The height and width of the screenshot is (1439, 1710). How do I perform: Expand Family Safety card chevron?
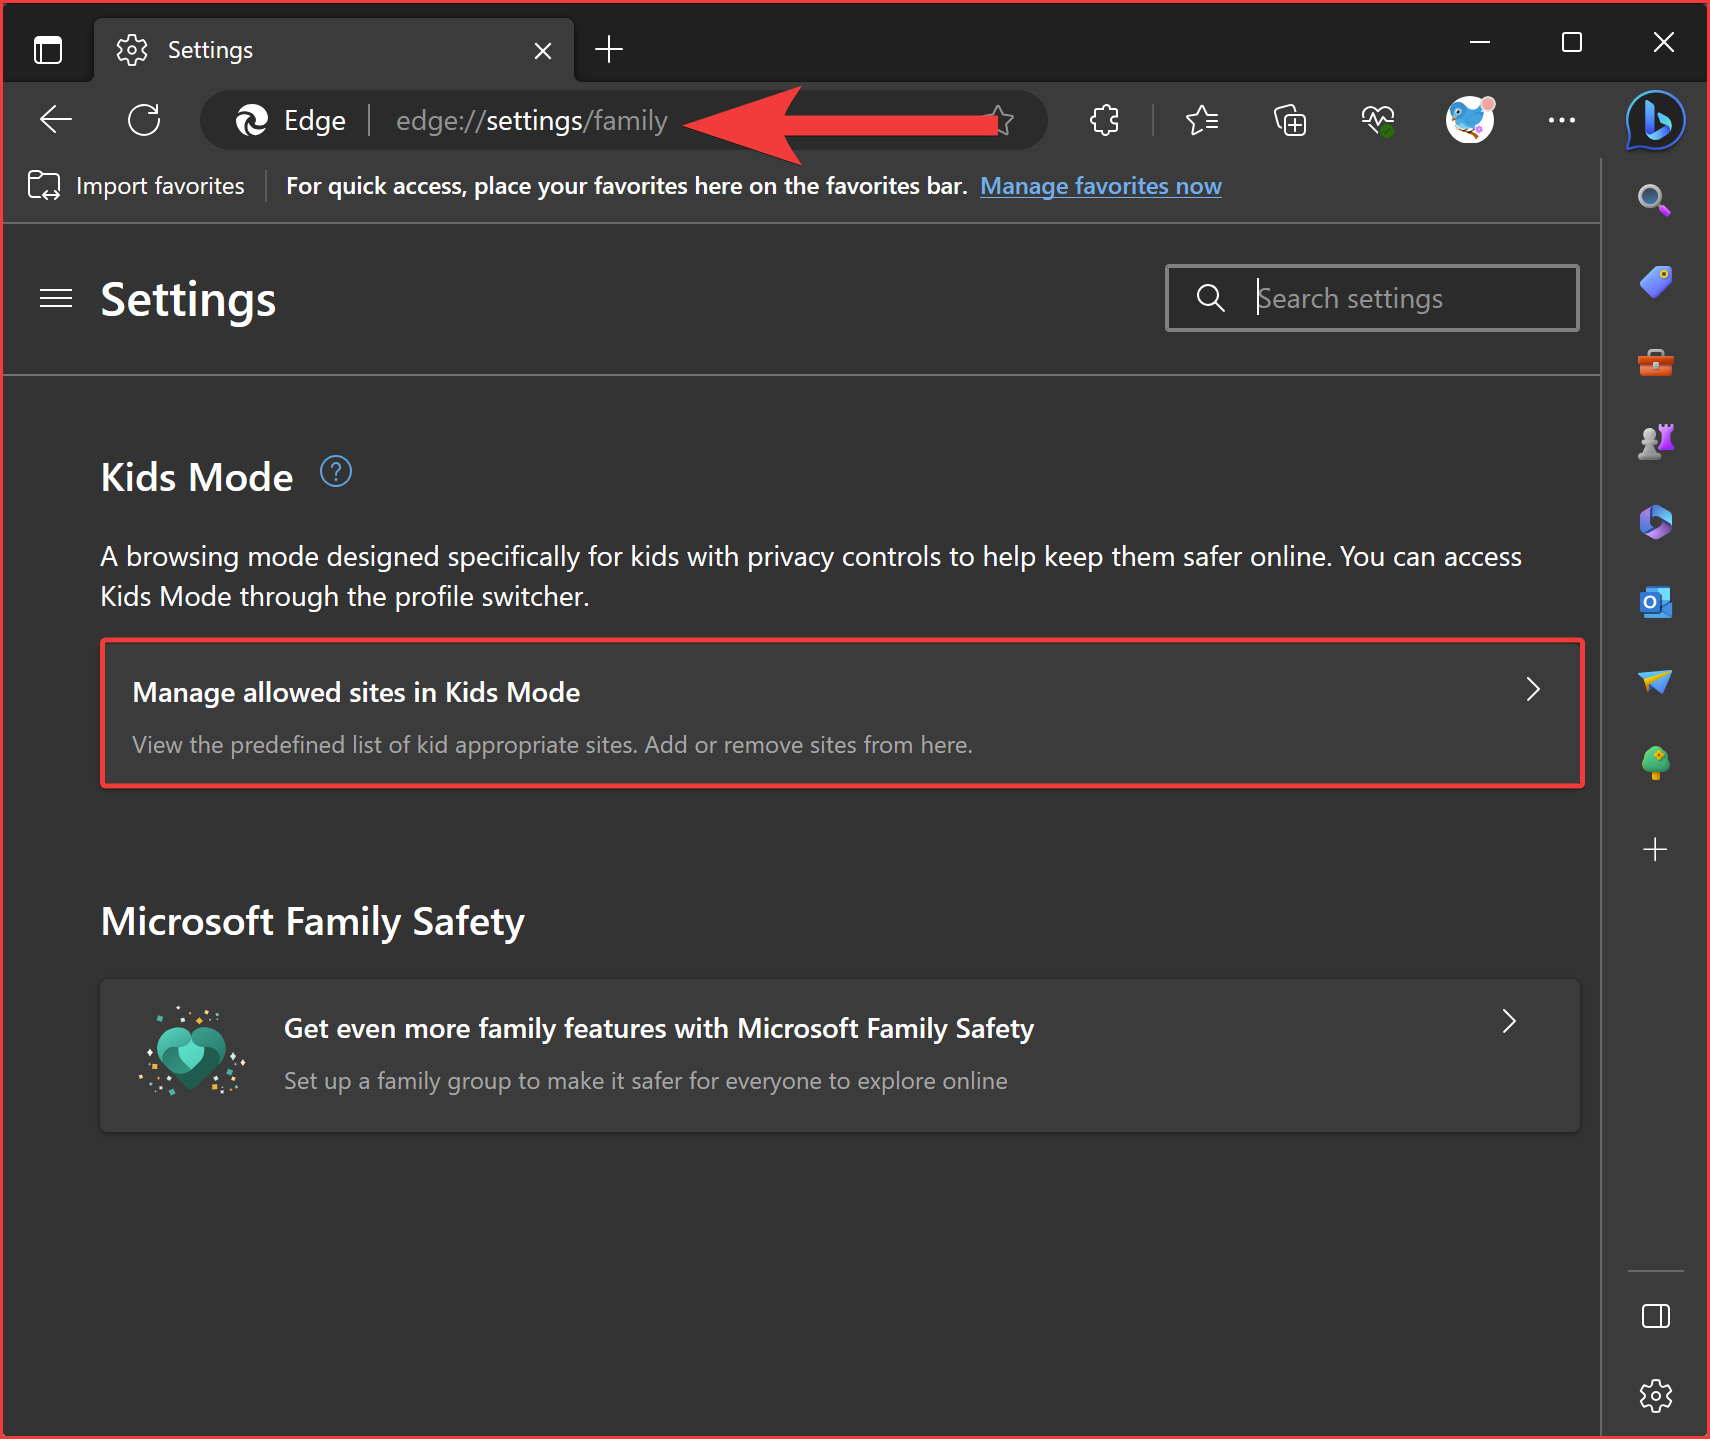tap(1509, 1021)
